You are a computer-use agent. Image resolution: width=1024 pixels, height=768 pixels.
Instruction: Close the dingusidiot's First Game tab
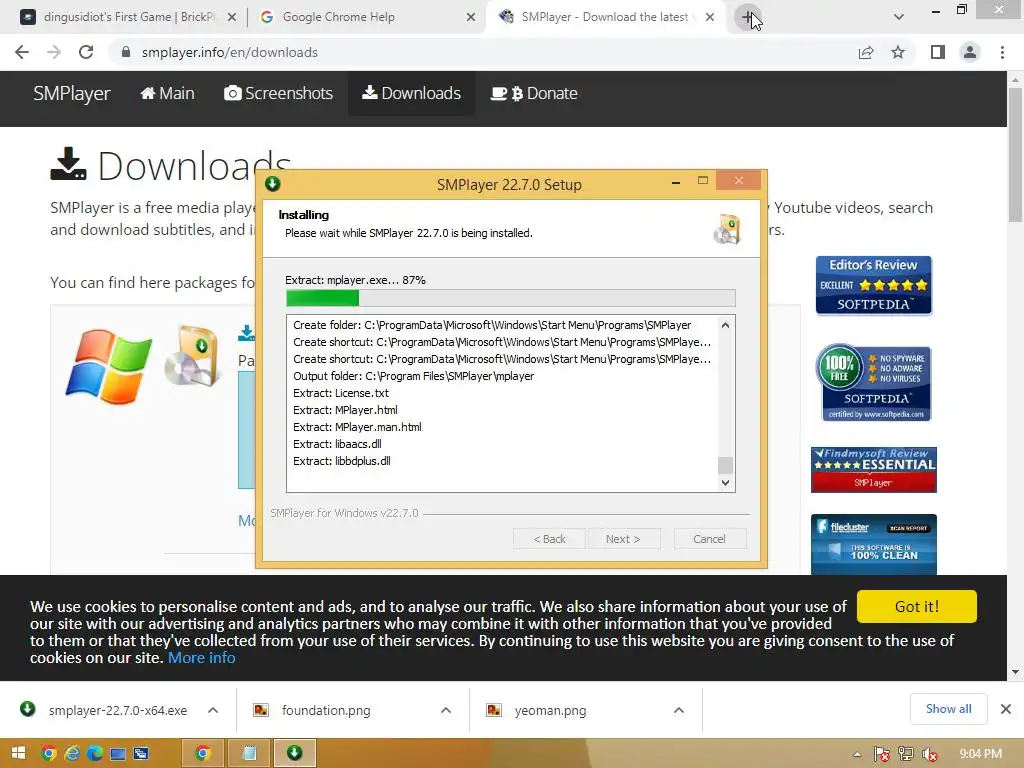[232, 18]
